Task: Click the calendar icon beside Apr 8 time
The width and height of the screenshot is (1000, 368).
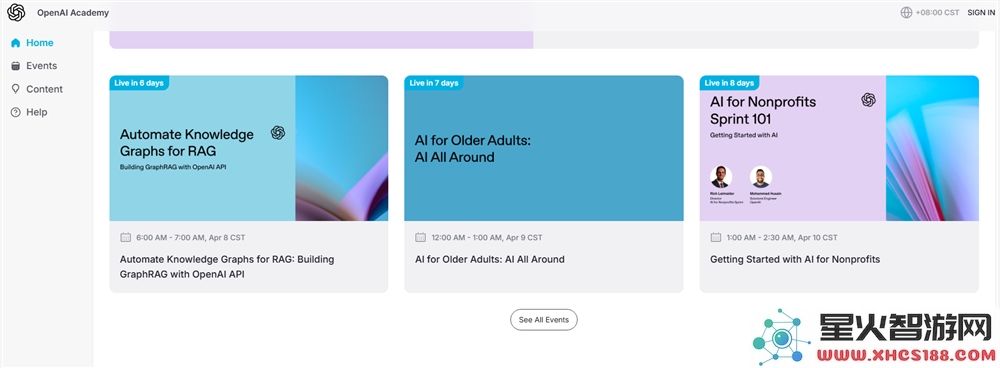Action: (126, 237)
